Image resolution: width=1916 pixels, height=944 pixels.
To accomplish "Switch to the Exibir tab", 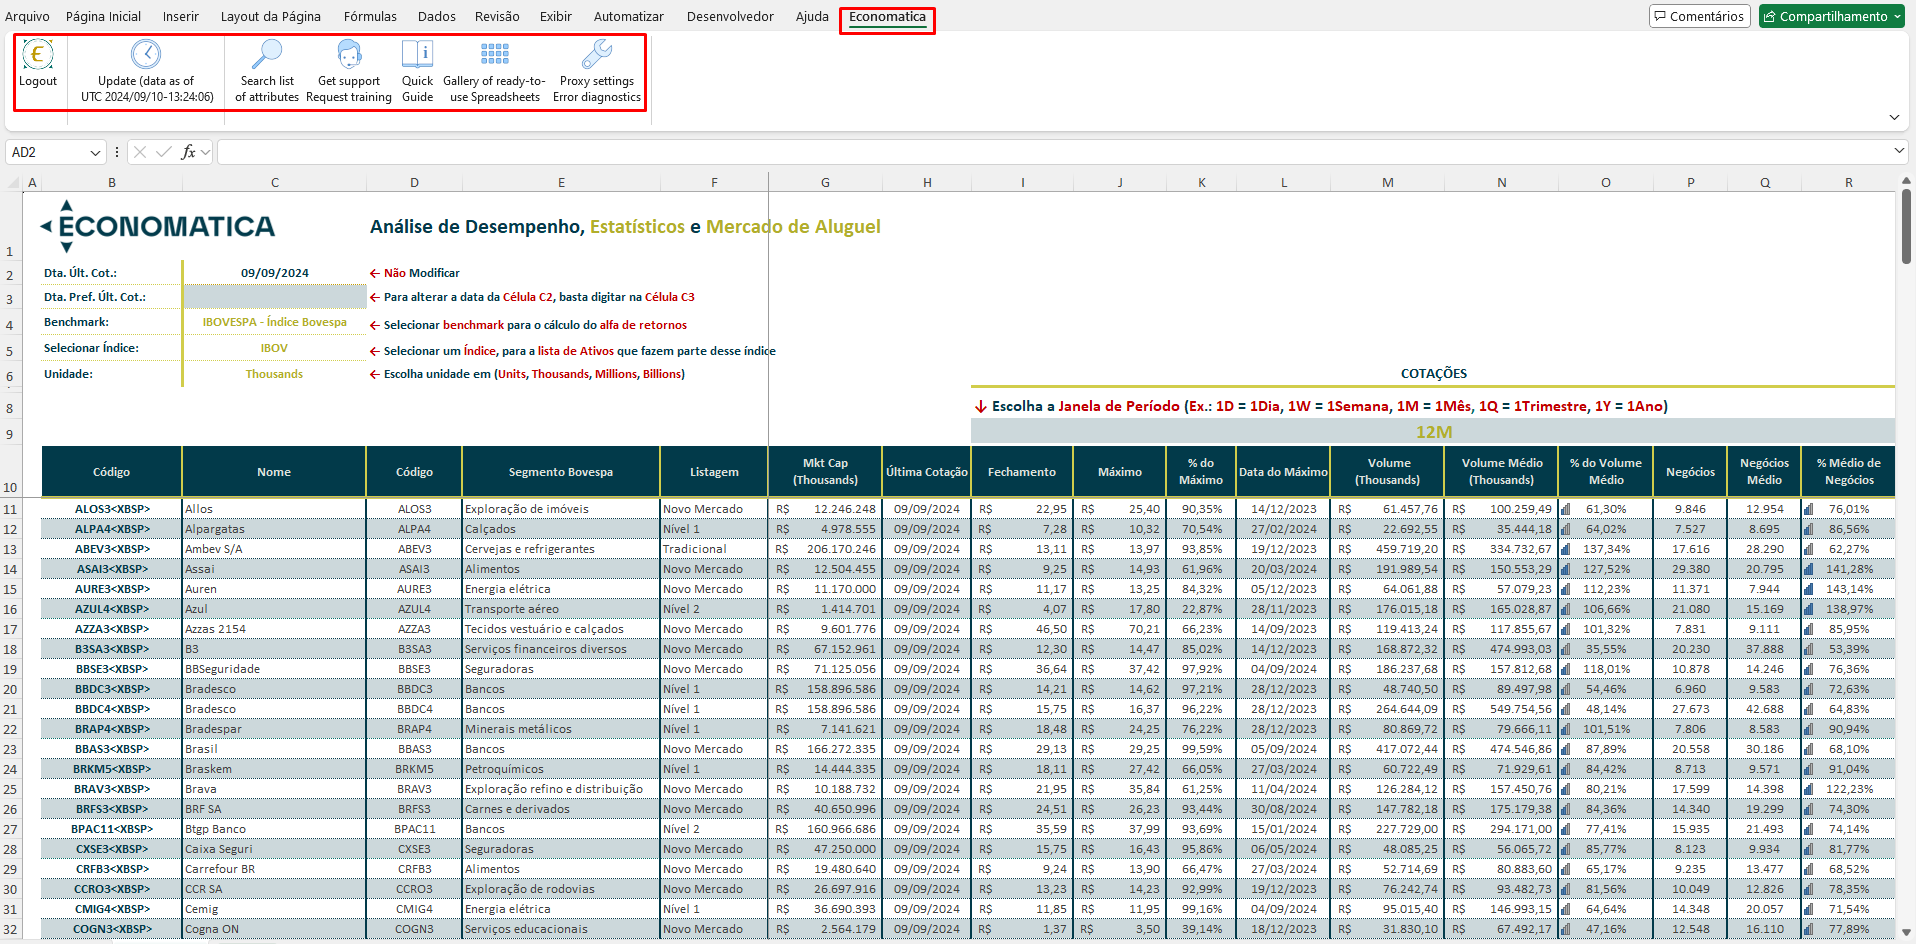I will point(556,16).
